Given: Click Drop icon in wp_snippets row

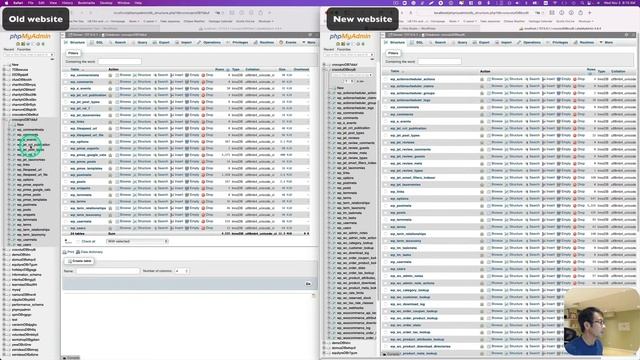Looking at the screenshot, I should [203, 188].
